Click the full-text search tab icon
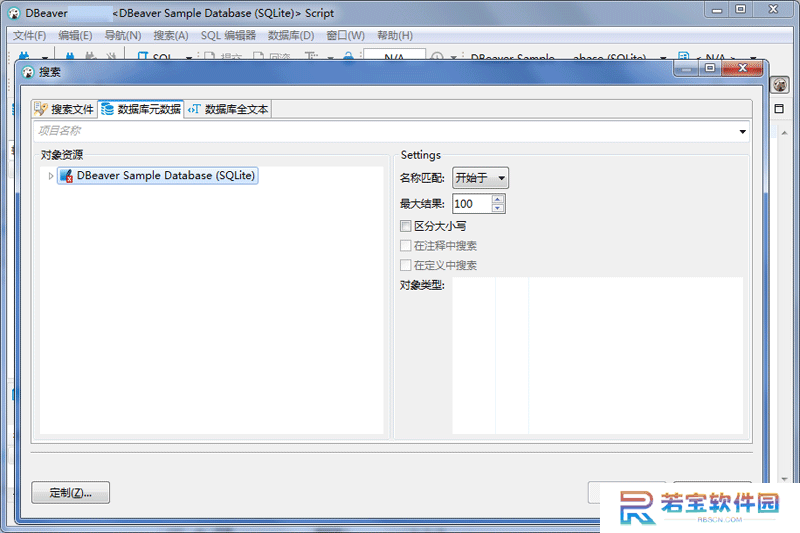 pyautogui.click(x=194, y=109)
